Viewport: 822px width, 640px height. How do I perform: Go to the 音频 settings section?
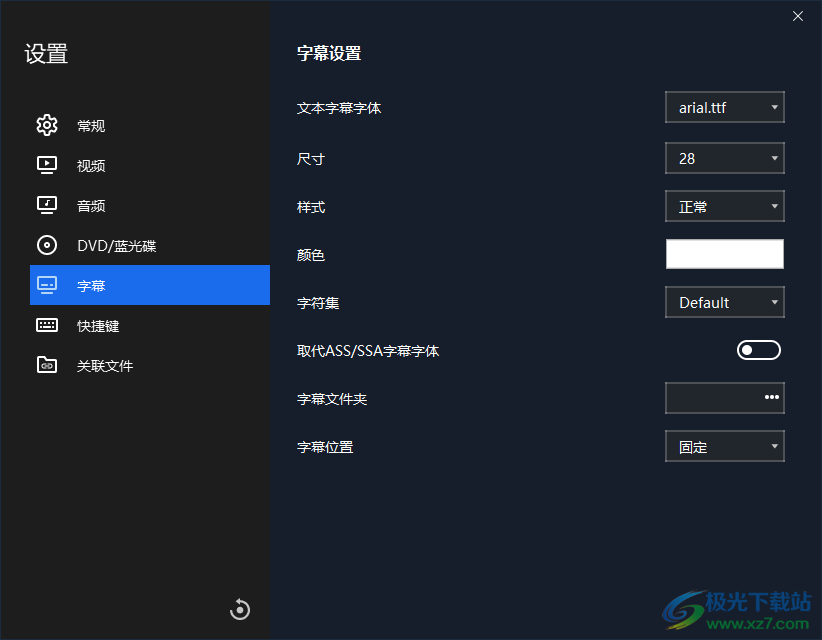click(150, 205)
